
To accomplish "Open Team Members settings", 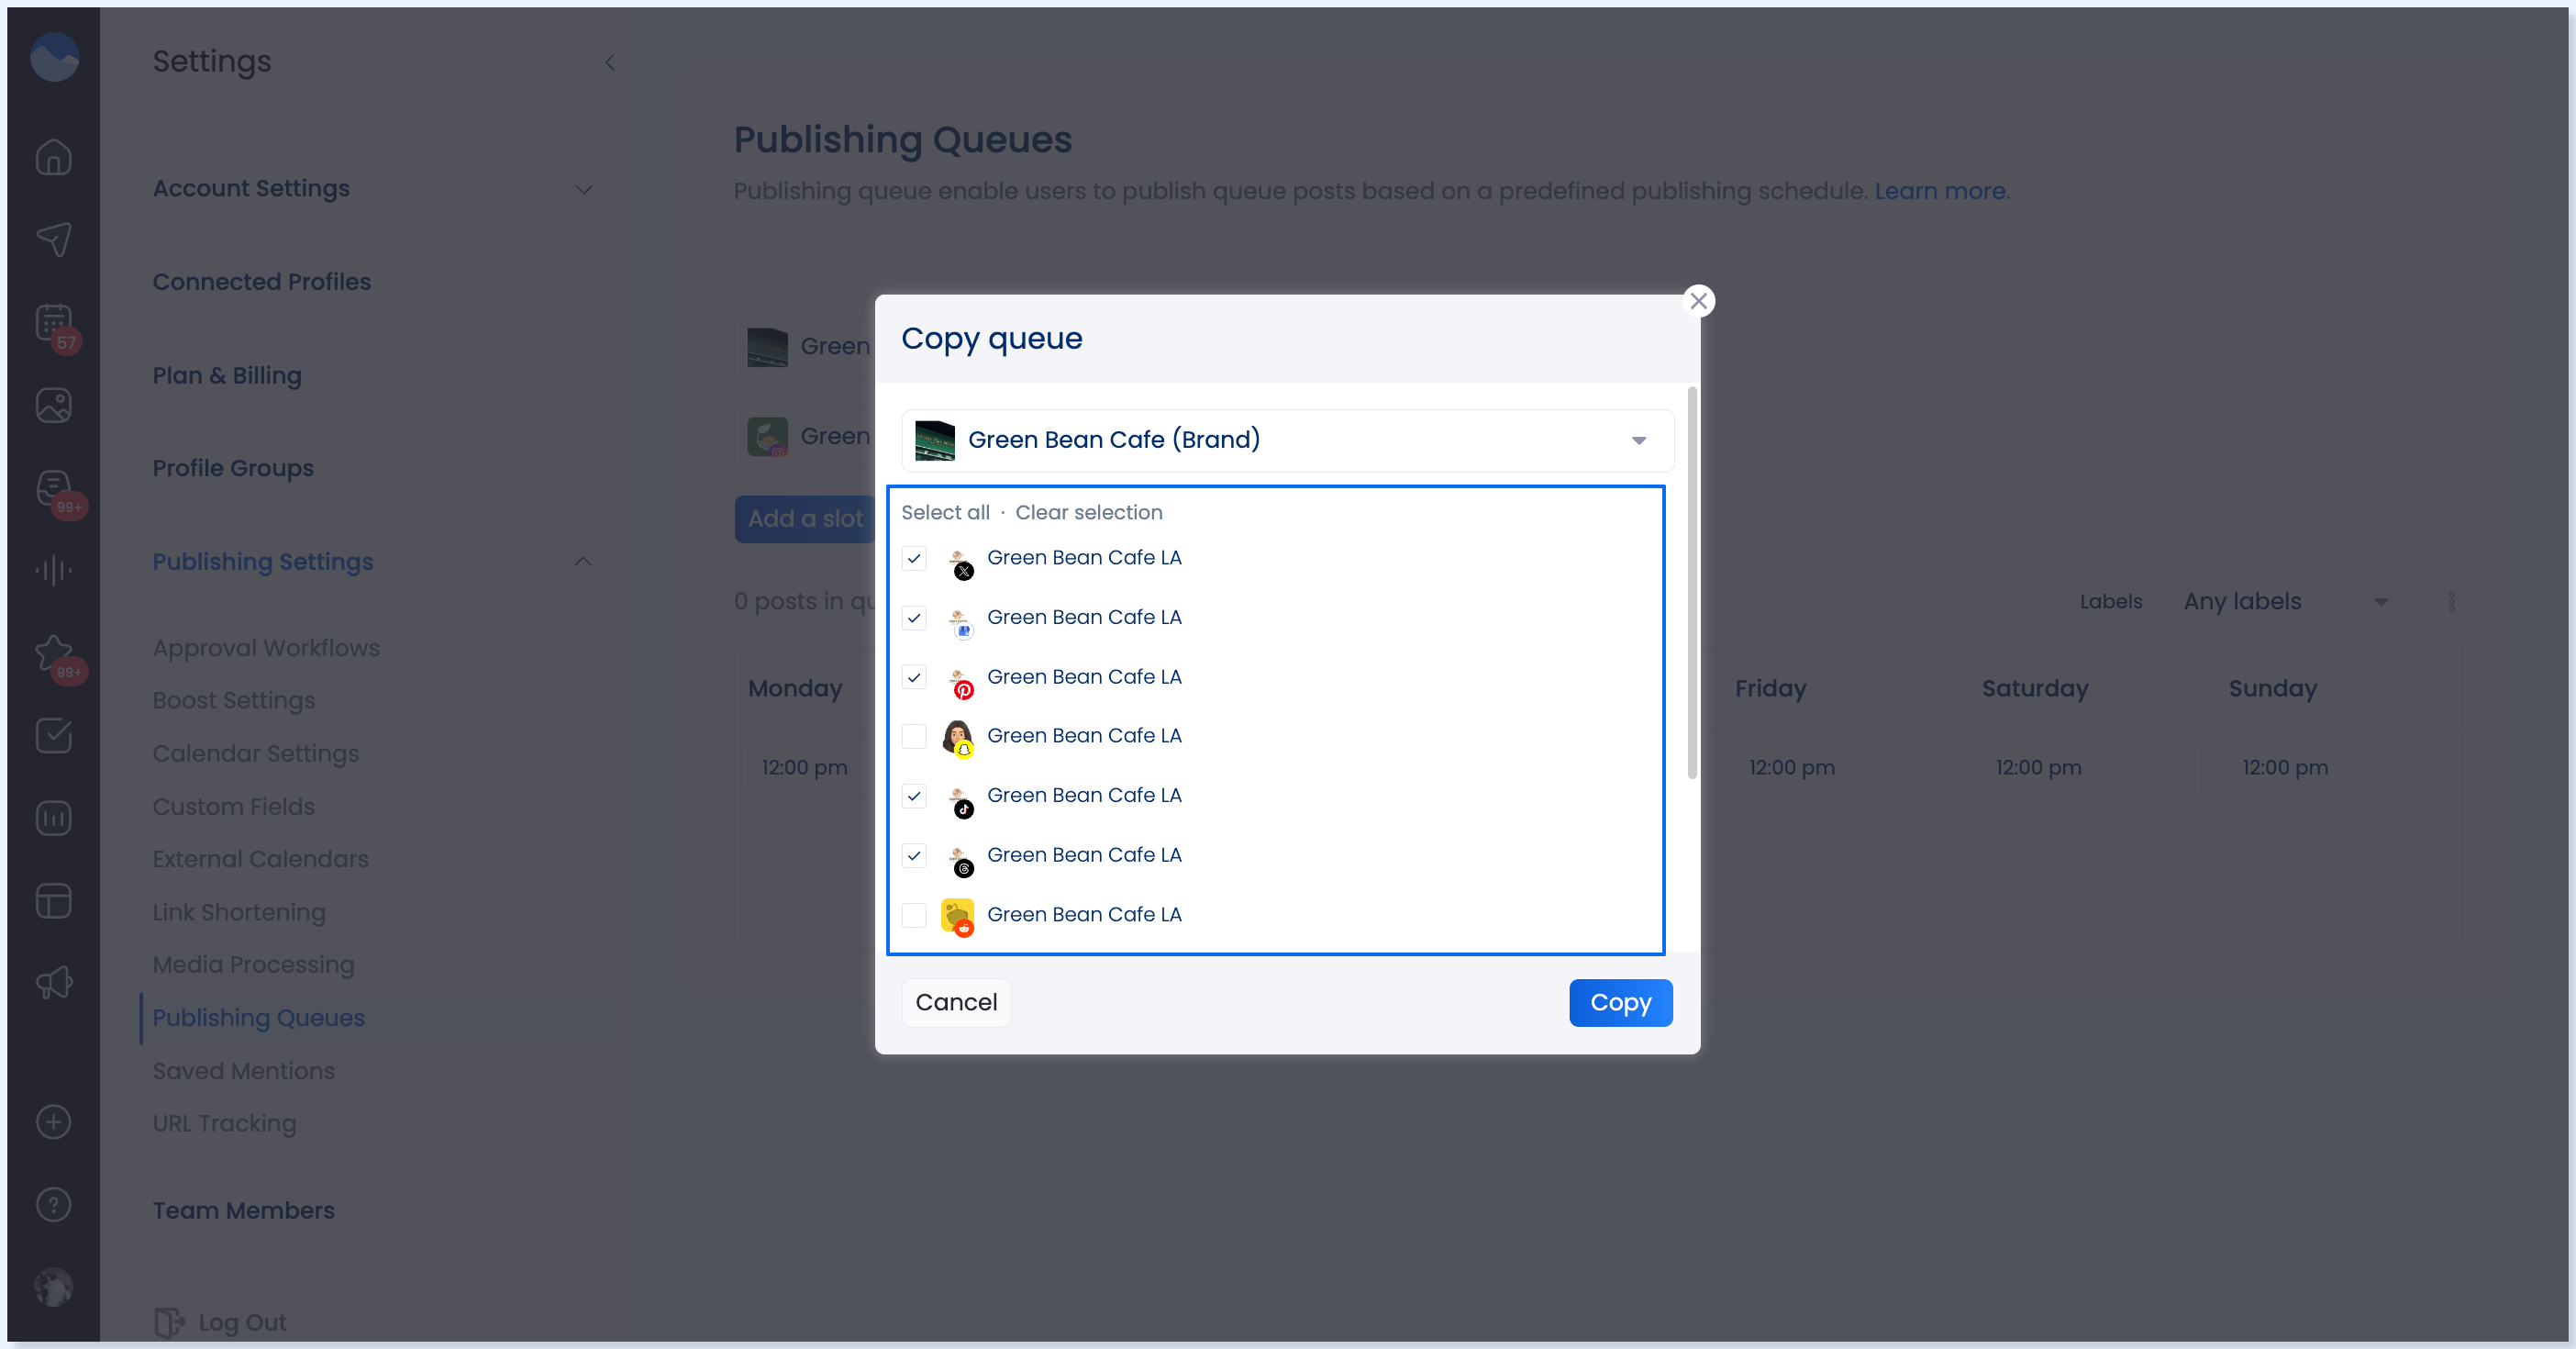I will pos(244,1211).
